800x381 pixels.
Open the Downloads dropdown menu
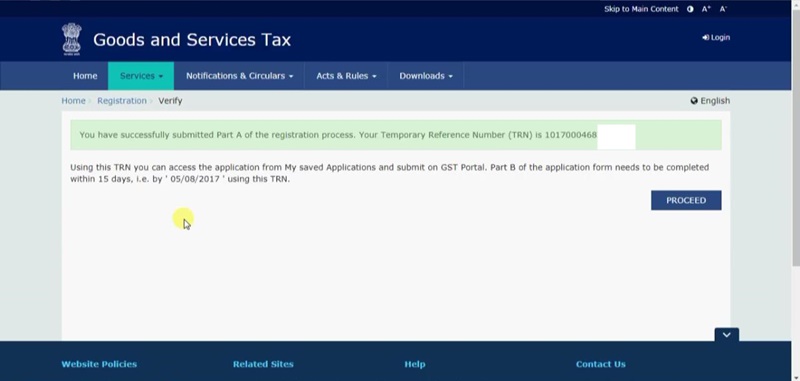(x=426, y=76)
